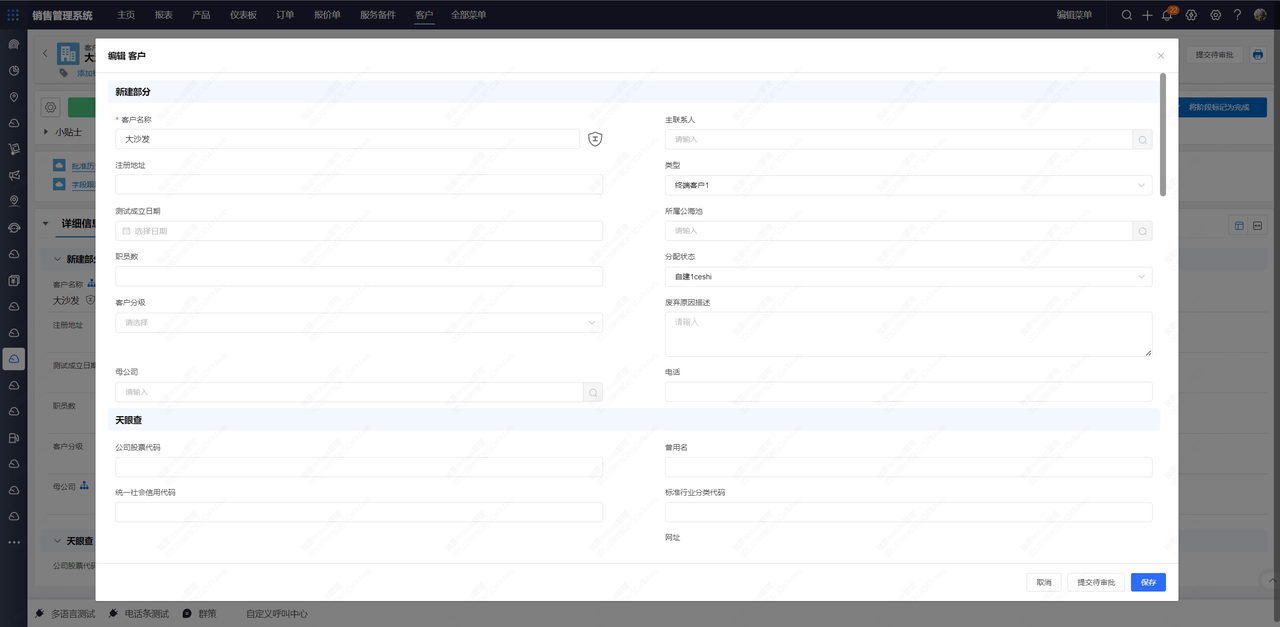1280x627 pixels.
Task: Click the 保存 button
Action: [x=1148, y=582]
